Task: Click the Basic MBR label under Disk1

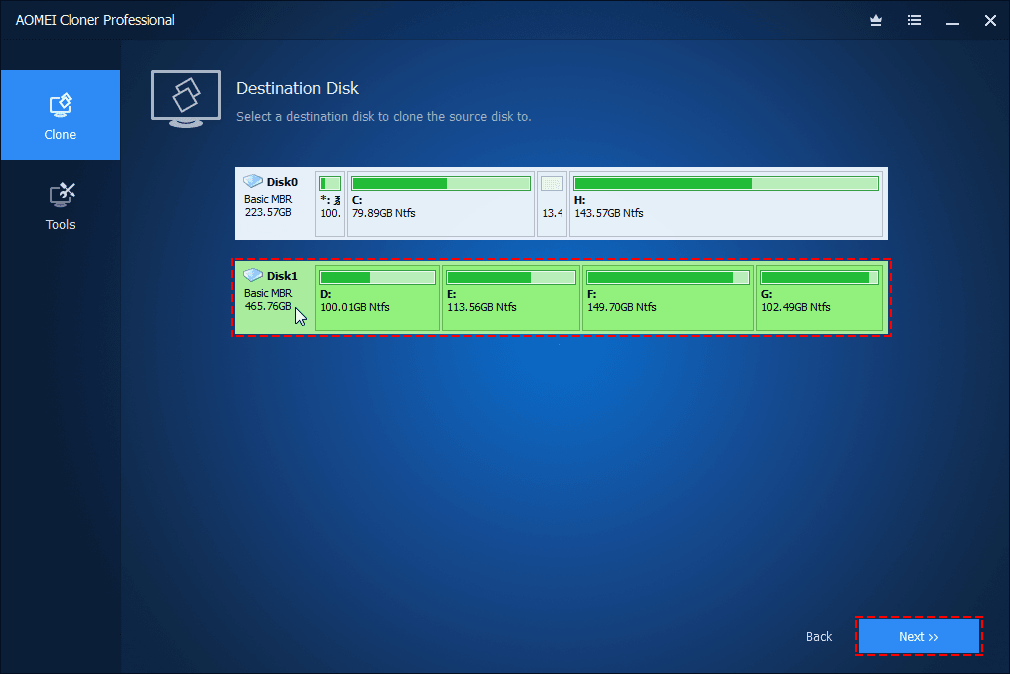Action: click(268, 293)
